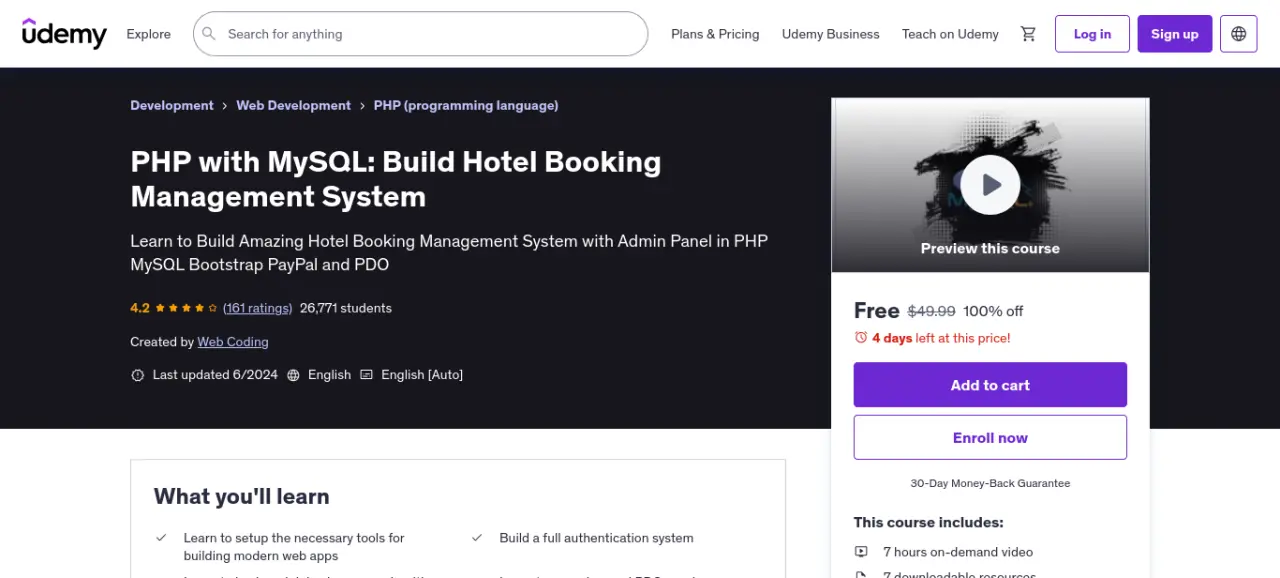
Task: Open the 161 ratings link
Action: pyautogui.click(x=257, y=308)
